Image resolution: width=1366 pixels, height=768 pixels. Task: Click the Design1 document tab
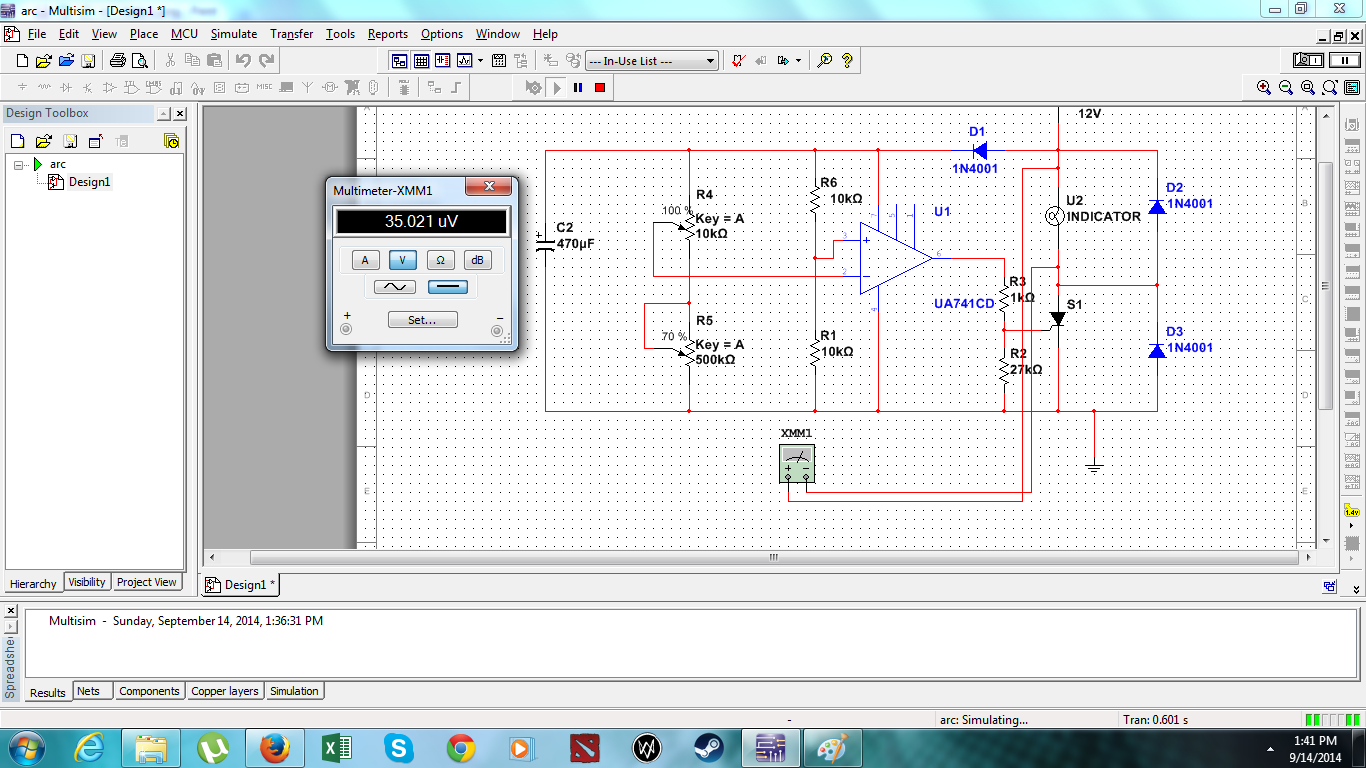(x=241, y=585)
